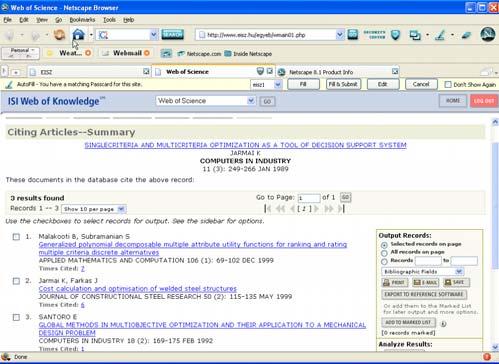The height and width of the screenshot is (364, 499).
Task: Select the 'Records ... to' range radio option
Action: point(384,261)
